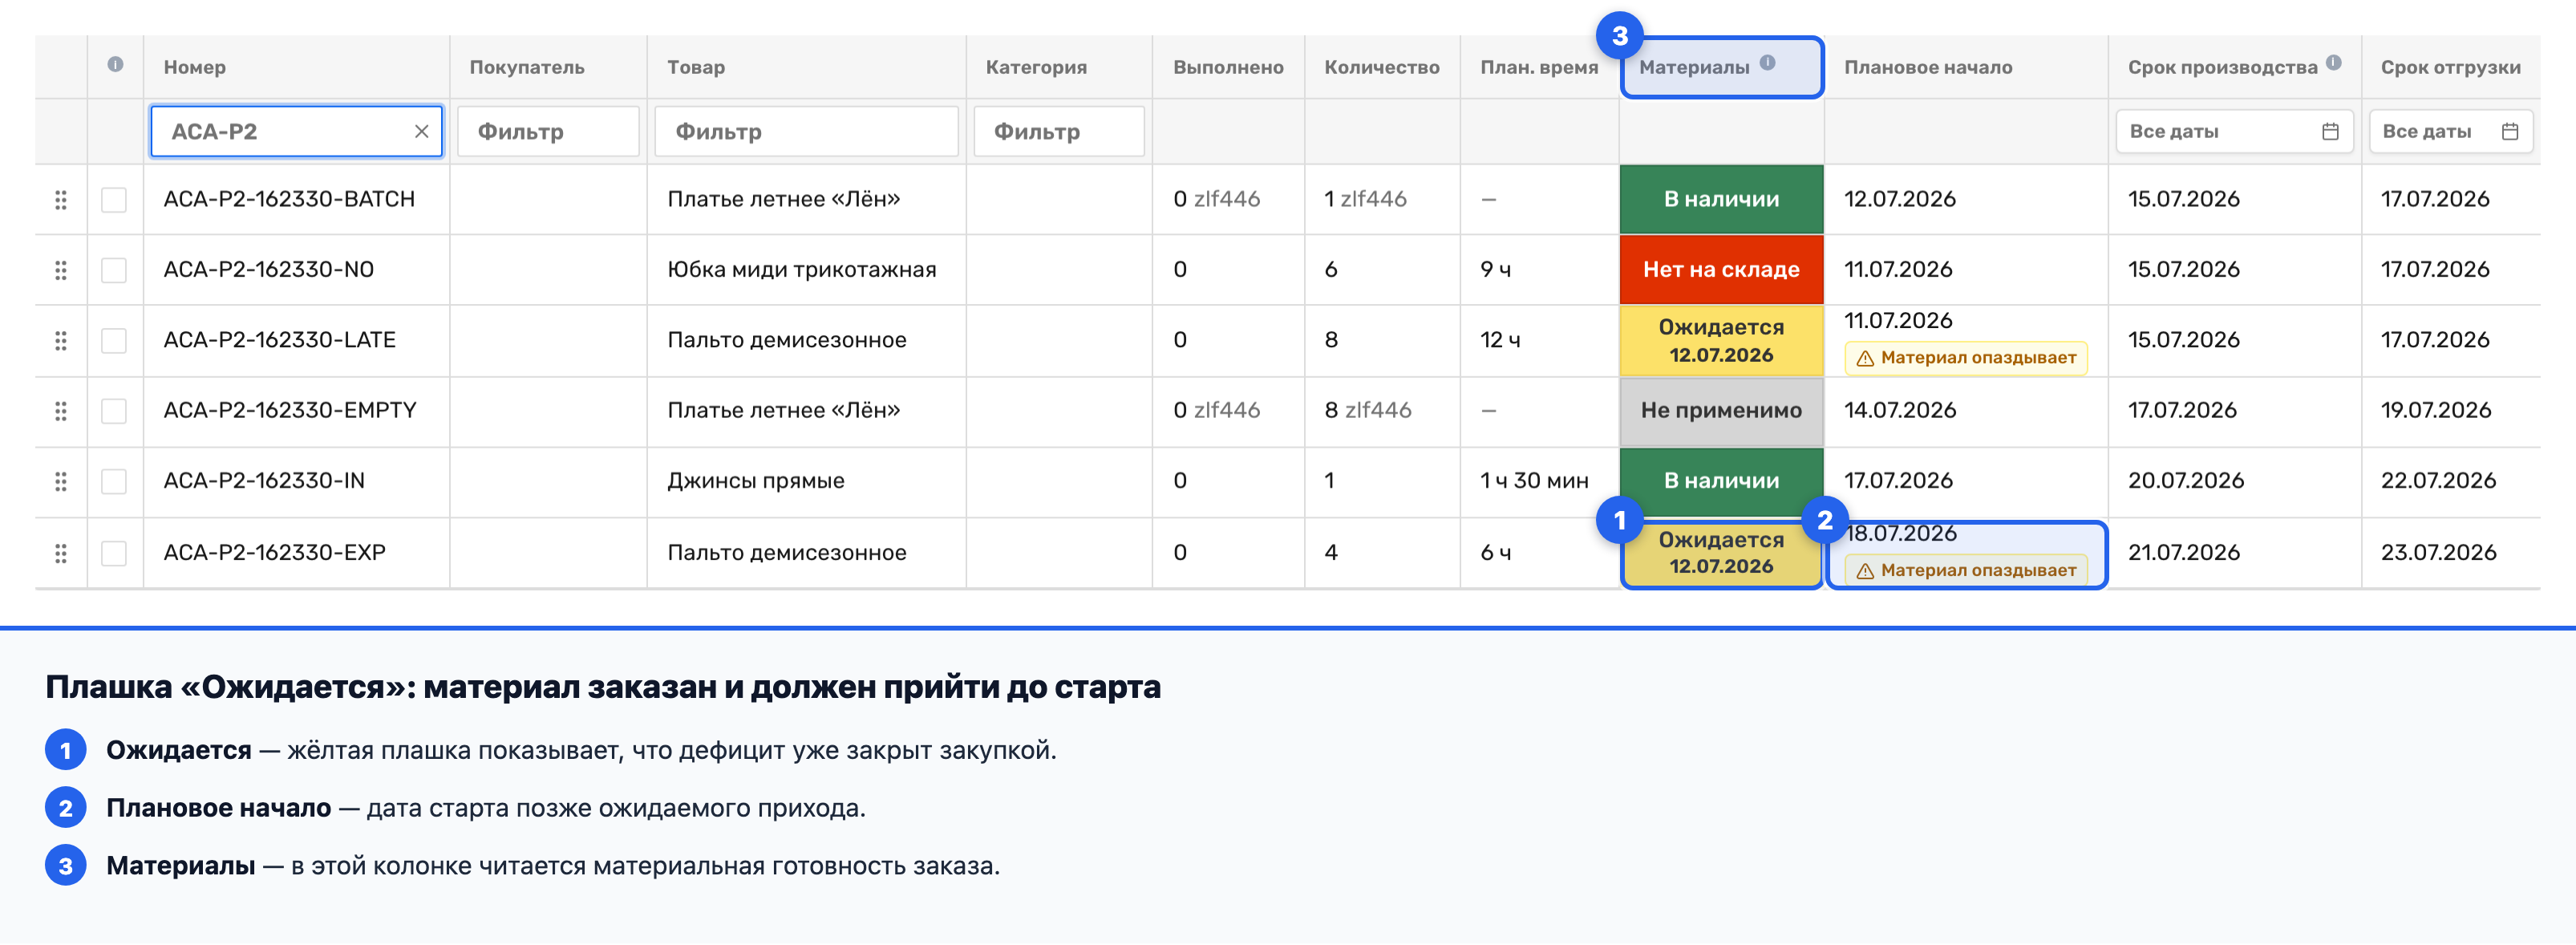This screenshot has height=945, width=2576.
Task: Click planned start date 14.07.2026
Action: [x=1900, y=410]
